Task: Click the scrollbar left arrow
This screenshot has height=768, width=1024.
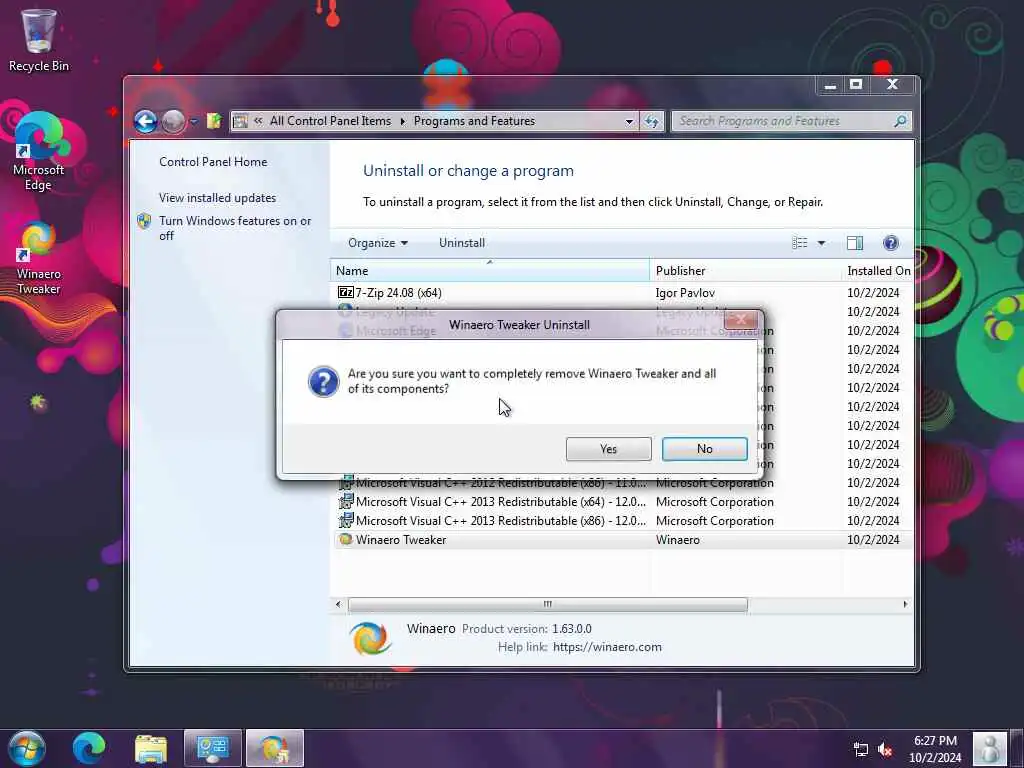Action: pyautogui.click(x=338, y=604)
